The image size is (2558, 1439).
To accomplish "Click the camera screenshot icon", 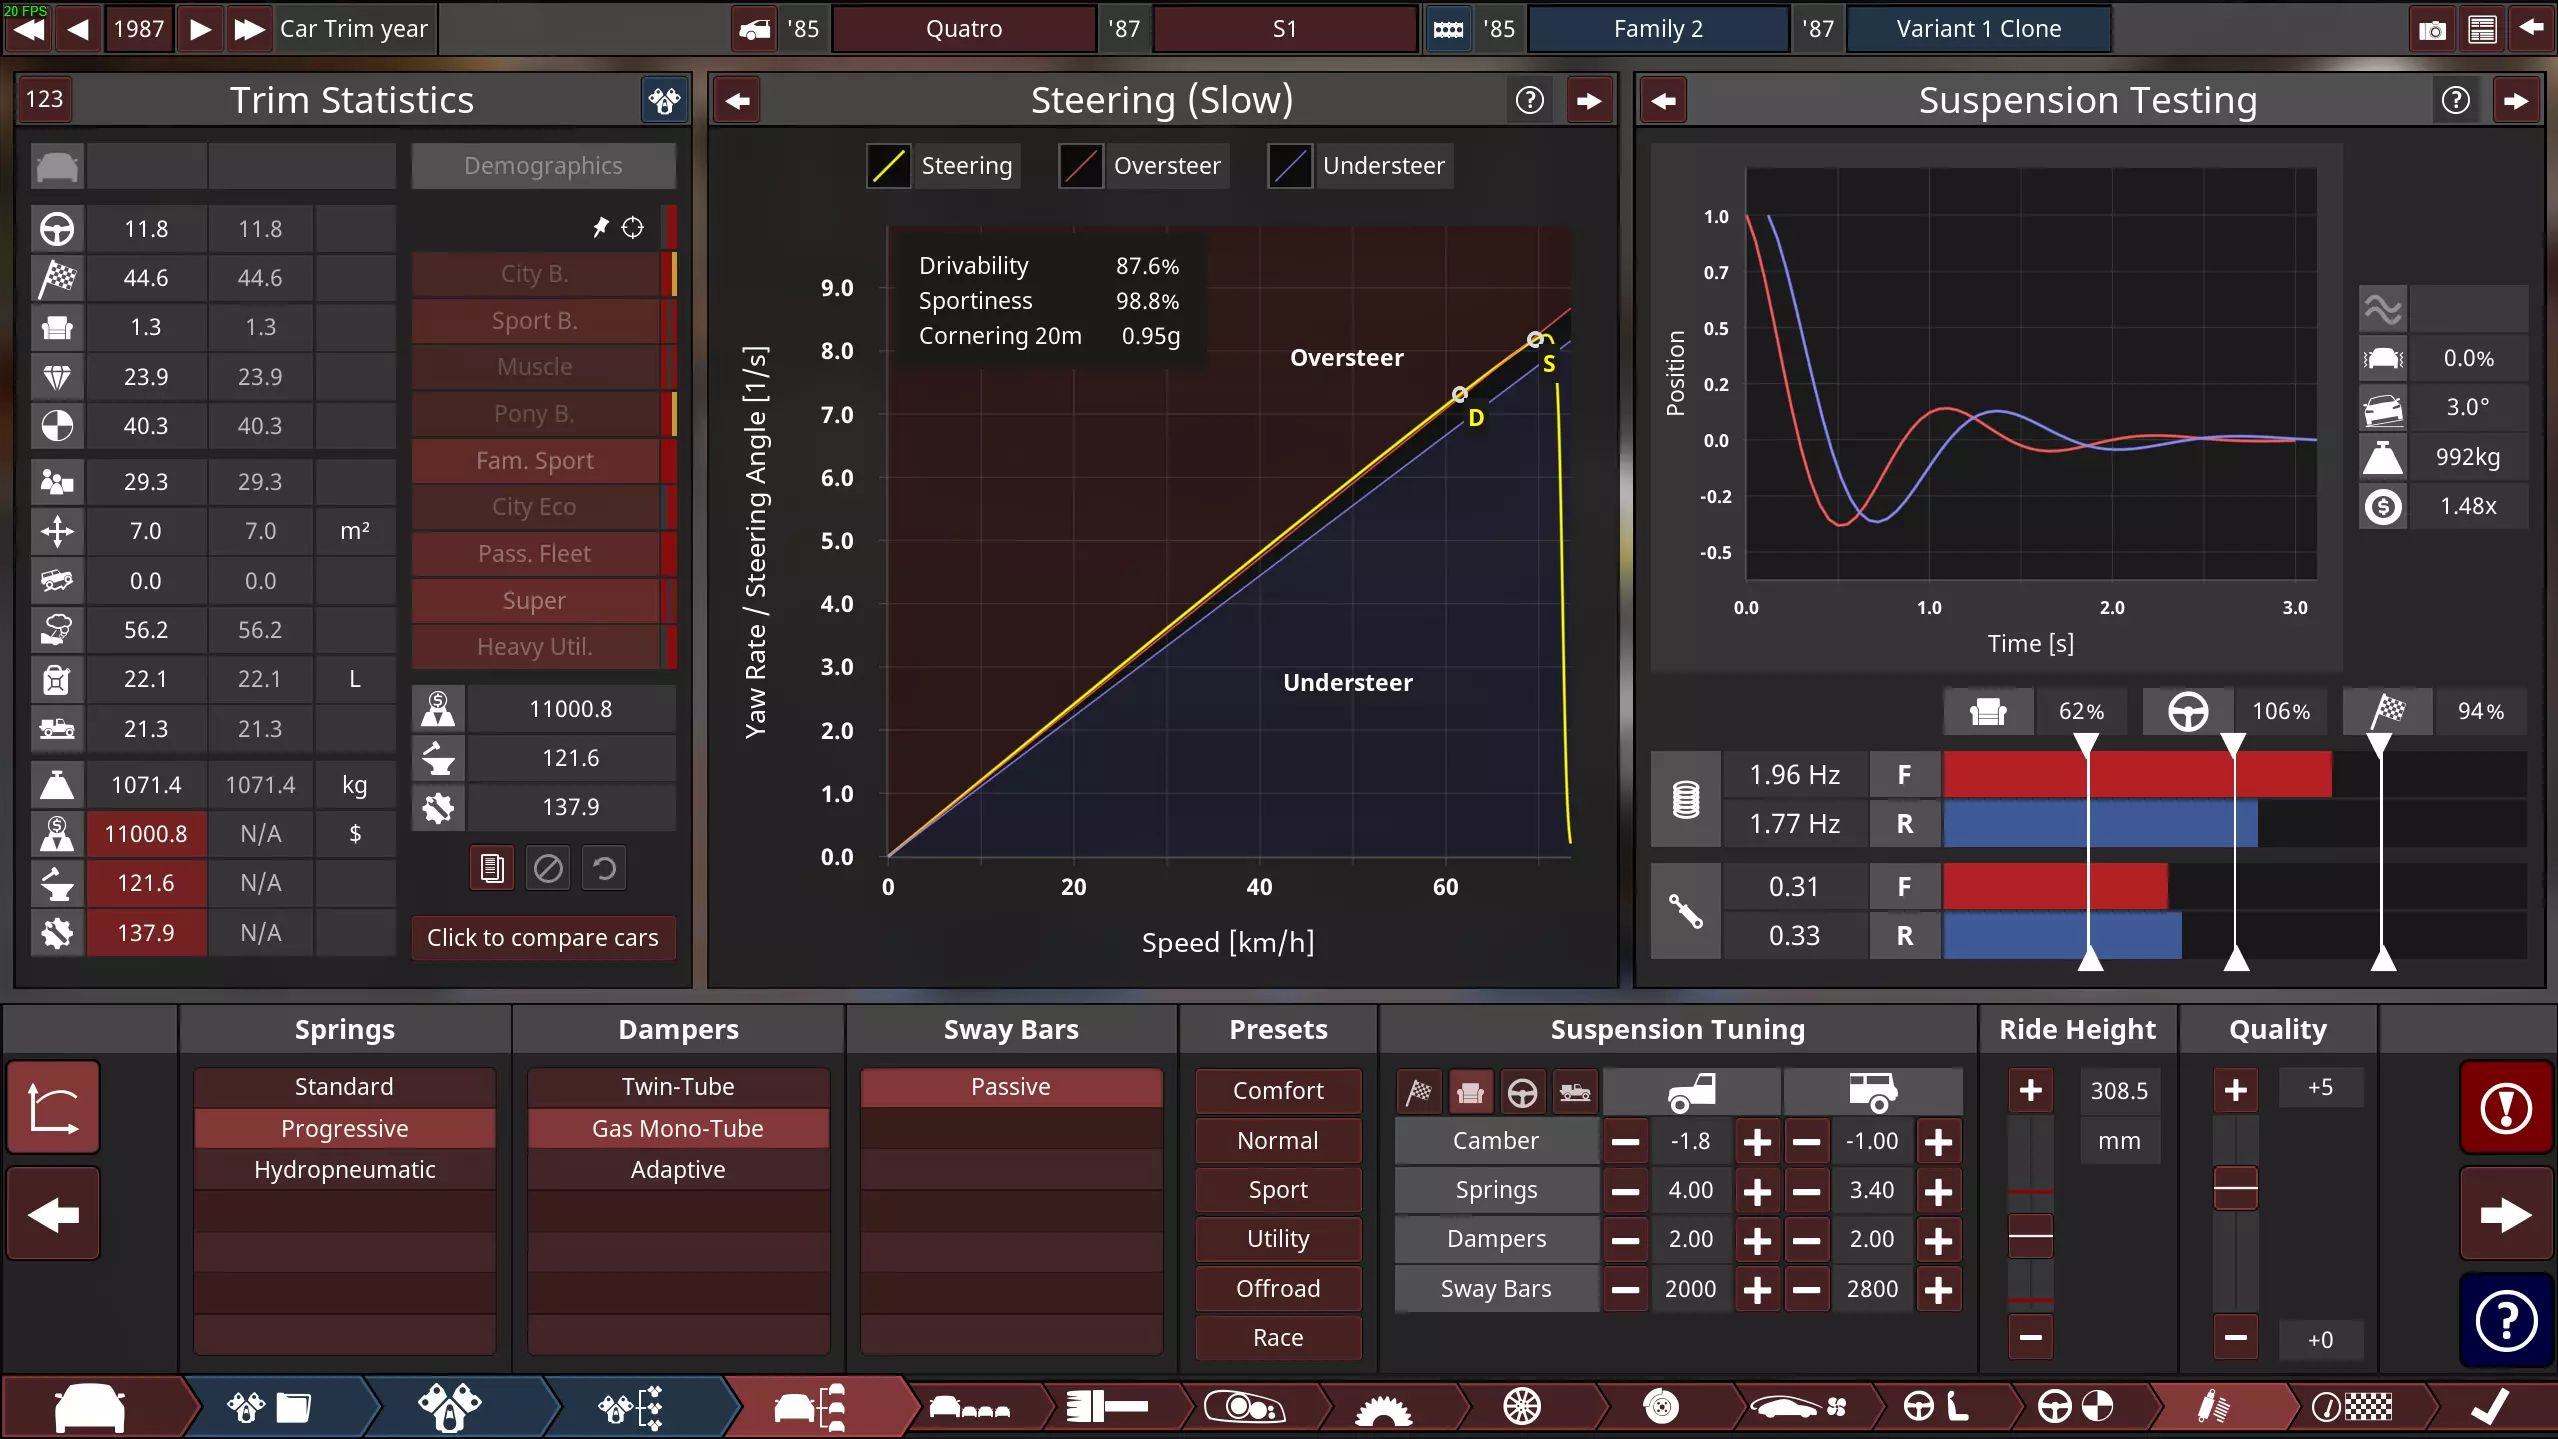I will [2432, 29].
